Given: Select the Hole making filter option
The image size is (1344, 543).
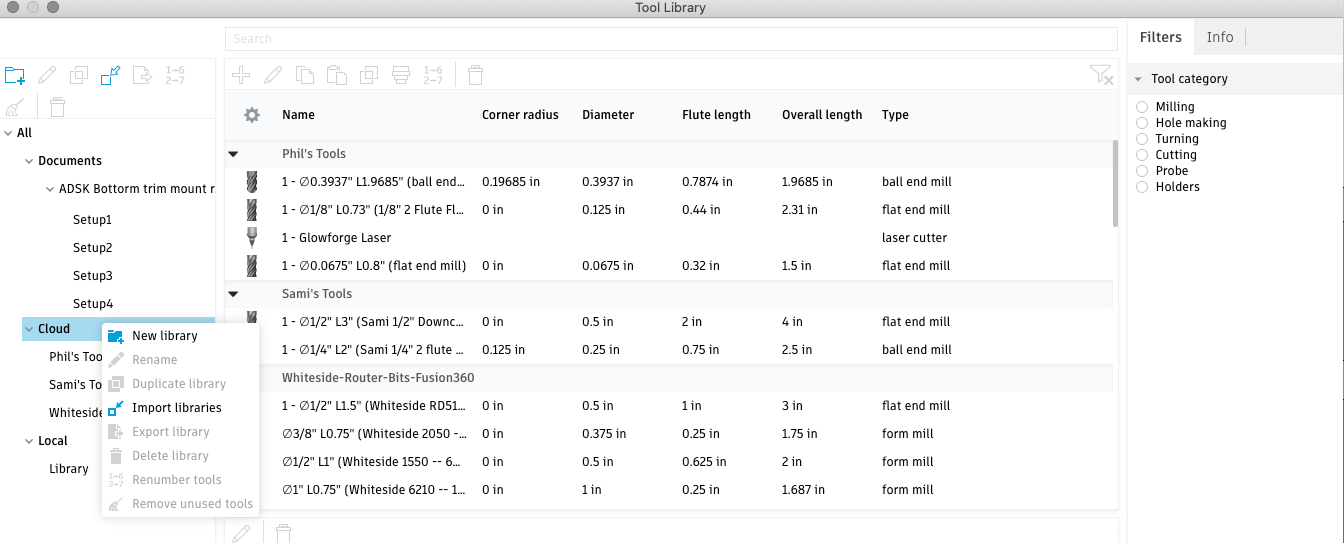Looking at the screenshot, I should (x=1142, y=123).
